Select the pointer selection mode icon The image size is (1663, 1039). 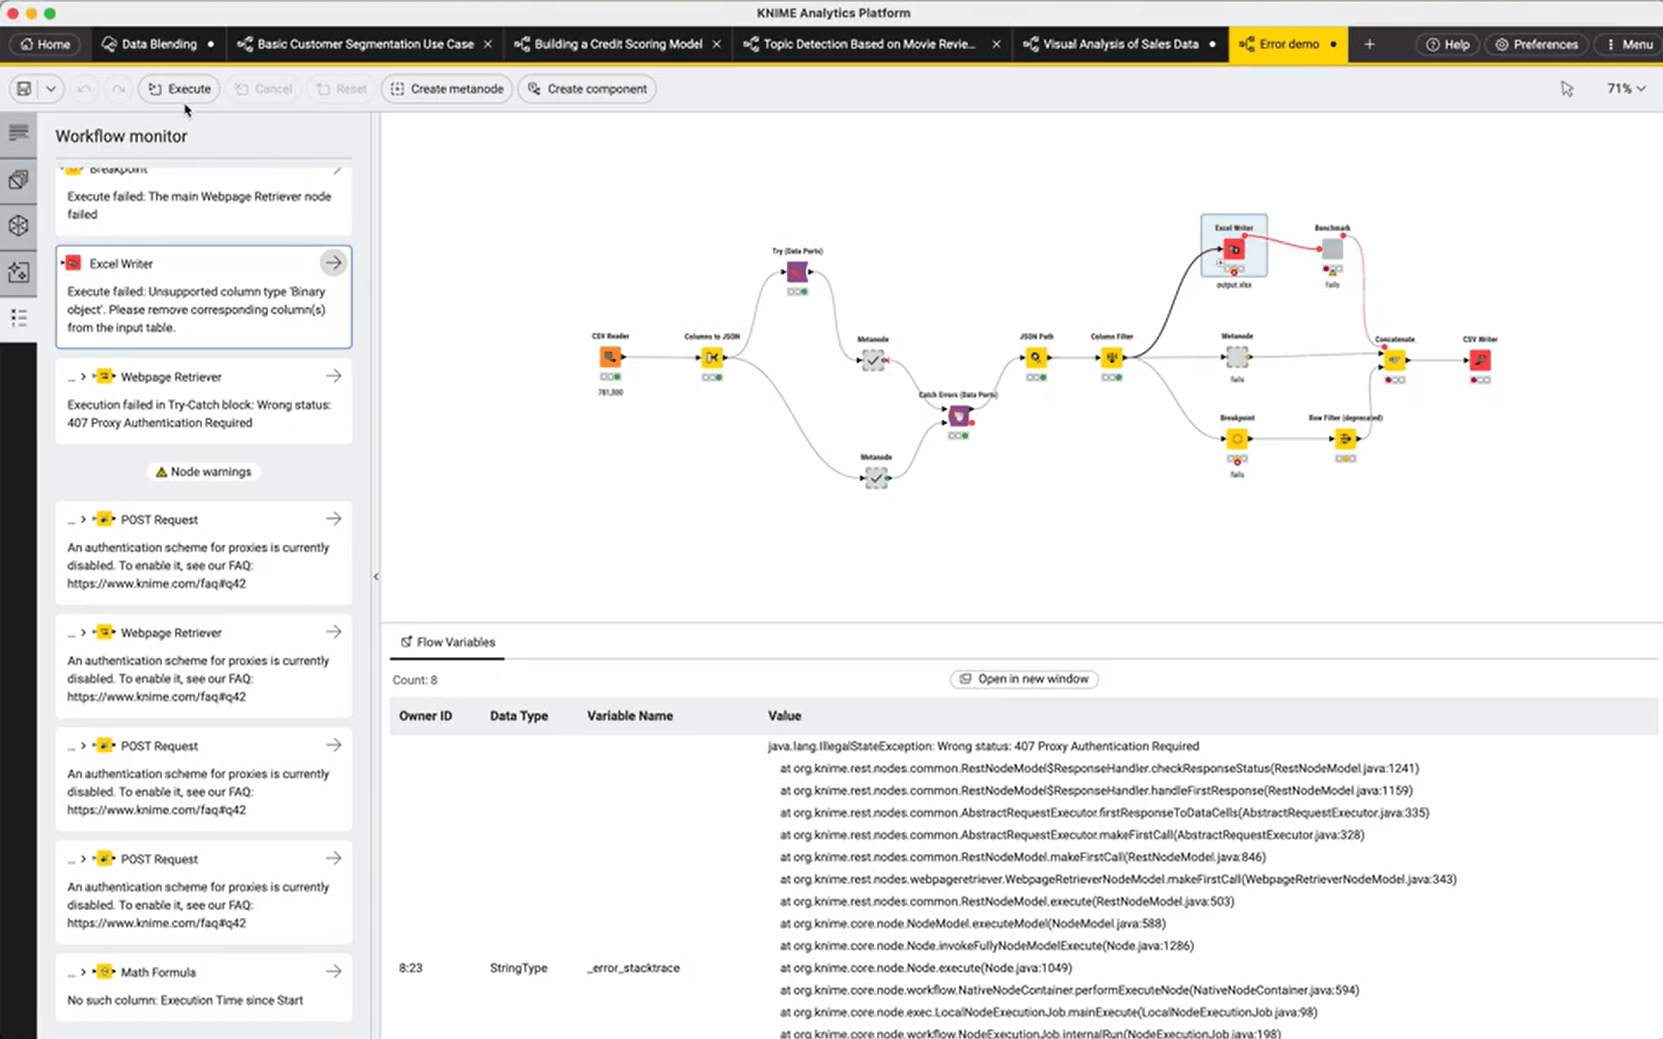[x=1567, y=89]
